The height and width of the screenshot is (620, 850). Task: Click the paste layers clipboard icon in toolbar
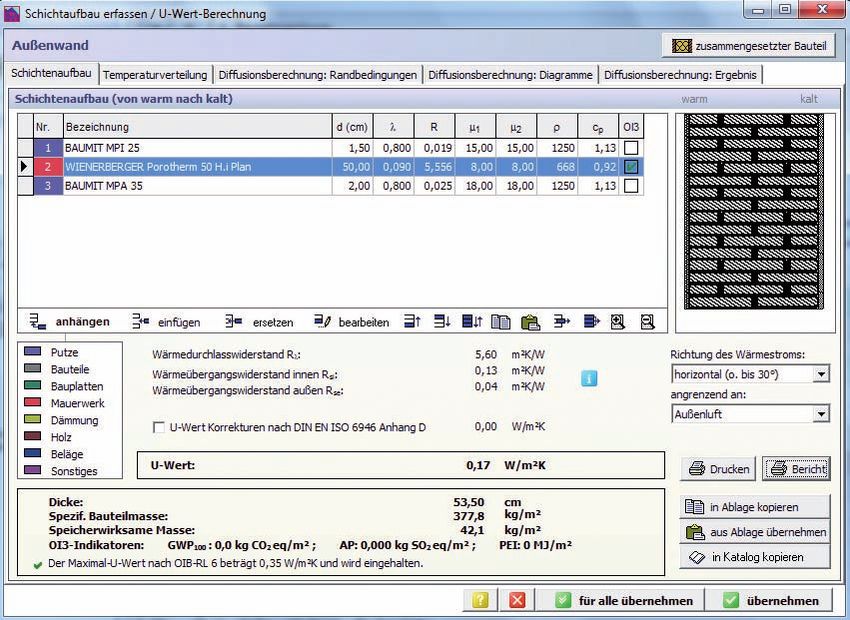(531, 322)
